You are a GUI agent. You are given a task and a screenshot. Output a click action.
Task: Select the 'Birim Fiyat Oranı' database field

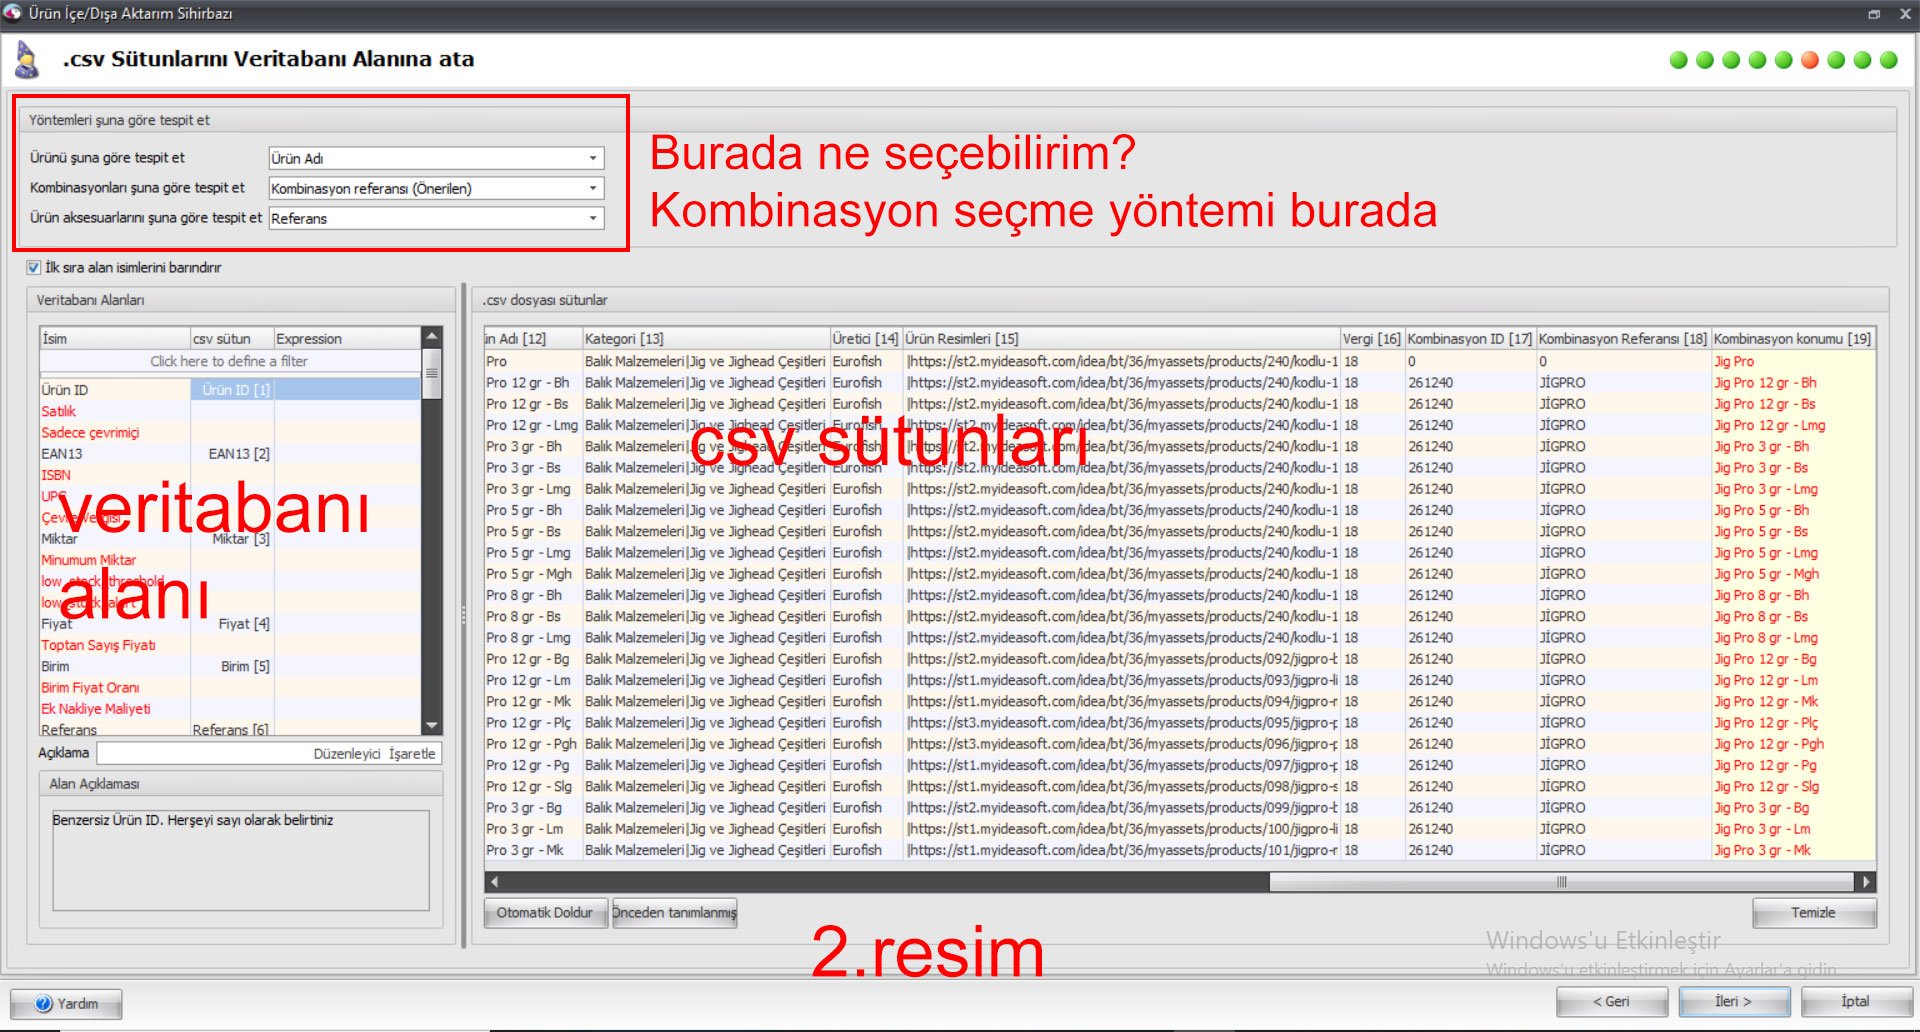coord(90,688)
